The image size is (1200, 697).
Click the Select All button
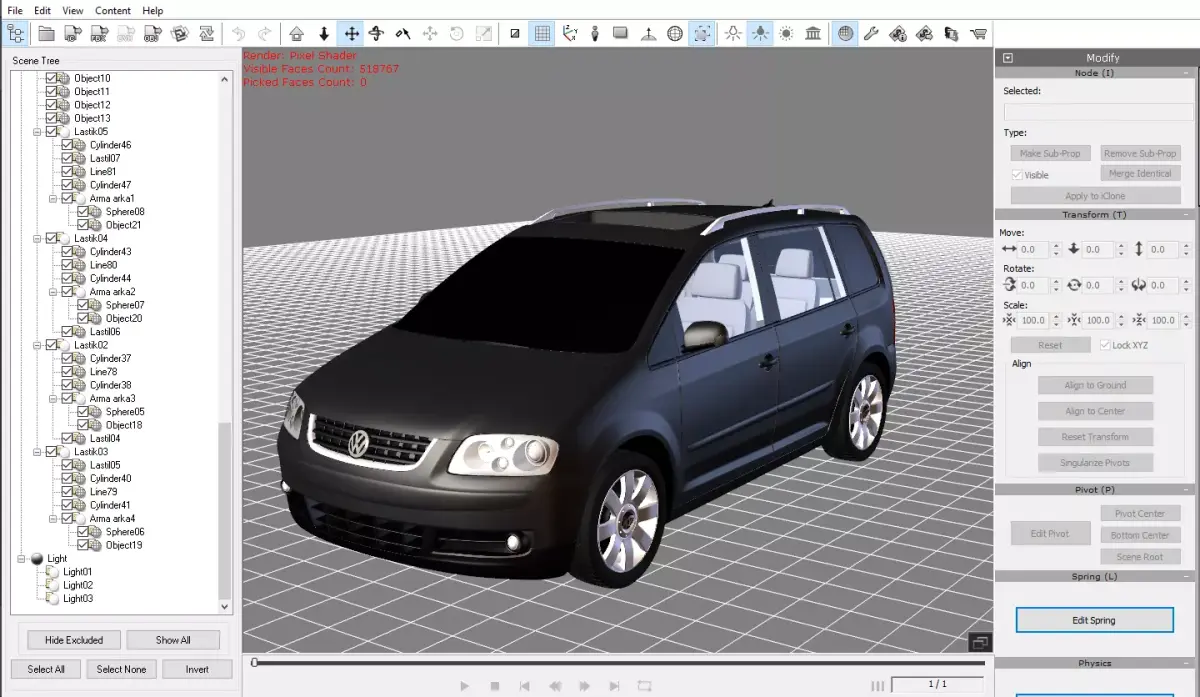[45, 668]
